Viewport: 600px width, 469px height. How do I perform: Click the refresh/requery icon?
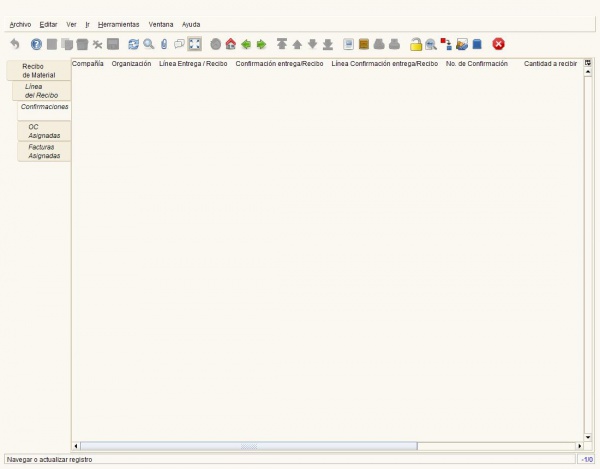click(x=133, y=44)
